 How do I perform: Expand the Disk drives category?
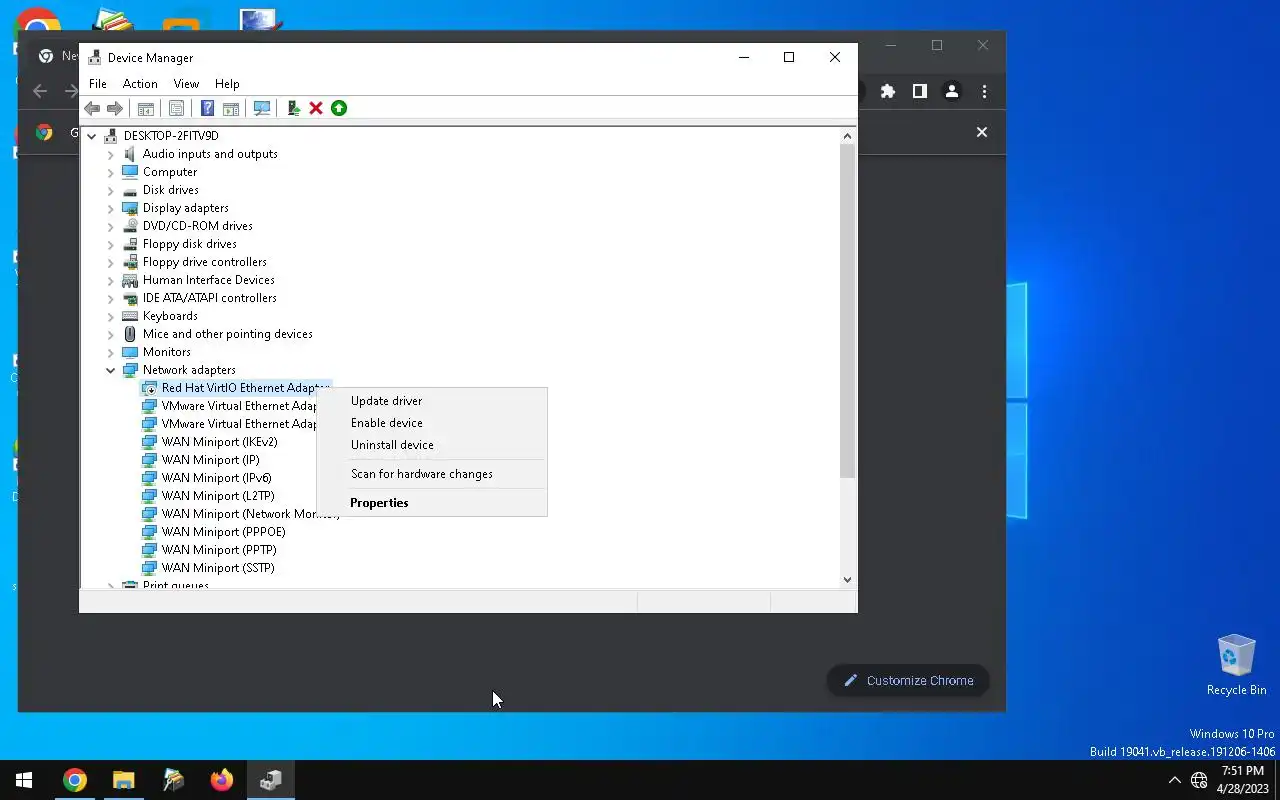111,190
